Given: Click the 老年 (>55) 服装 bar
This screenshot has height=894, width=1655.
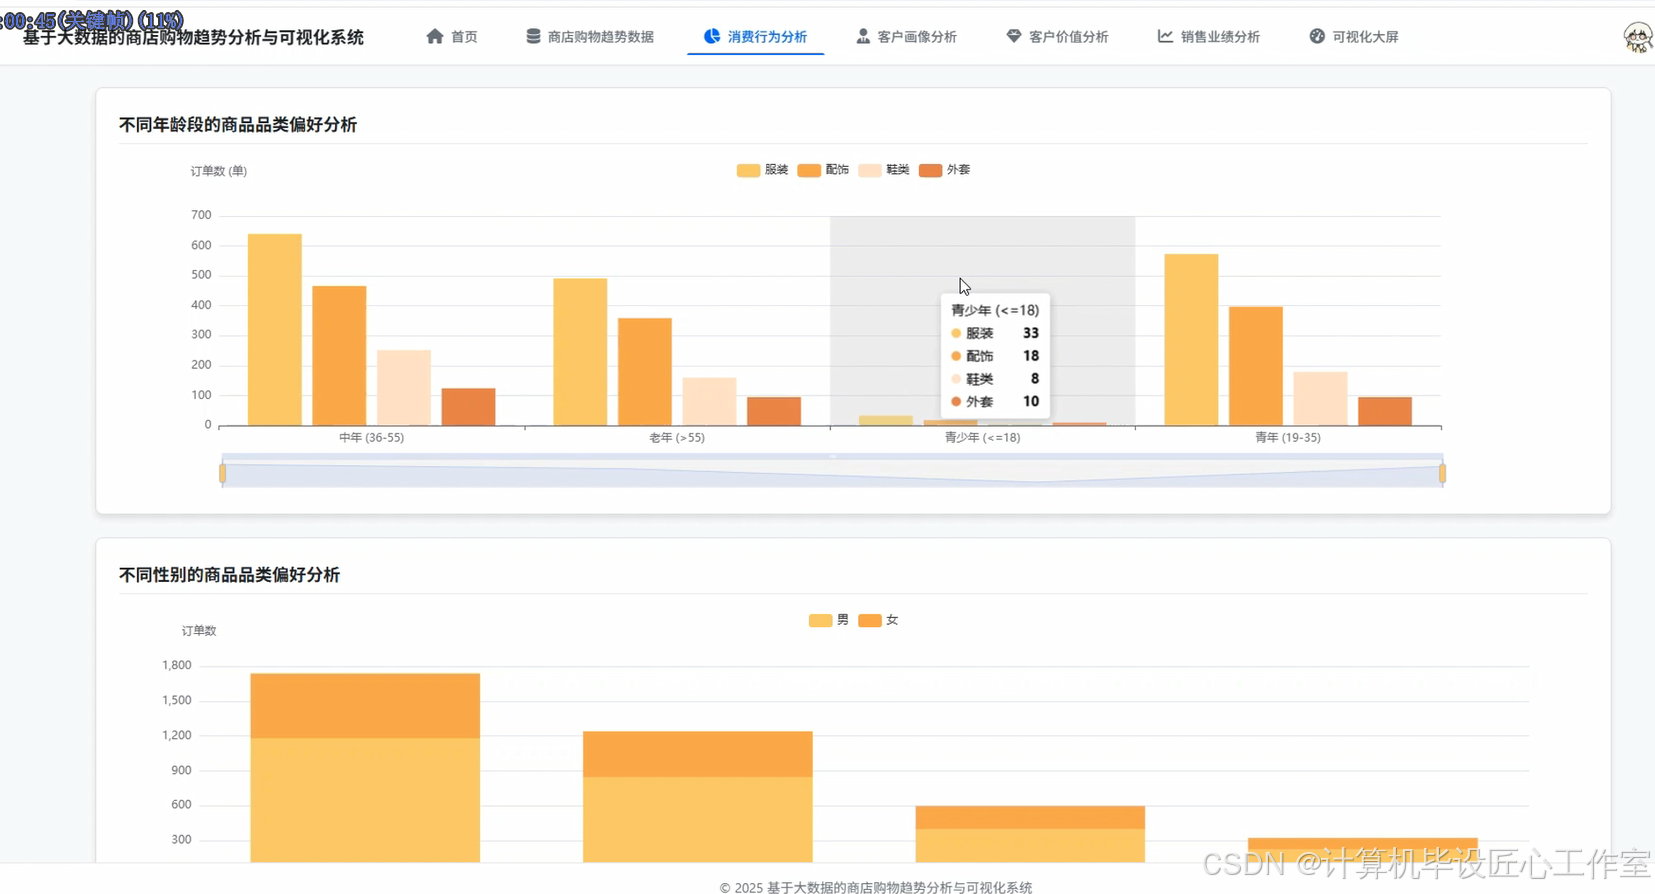Looking at the screenshot, I should pyautogui.click(x=580, y=352).
